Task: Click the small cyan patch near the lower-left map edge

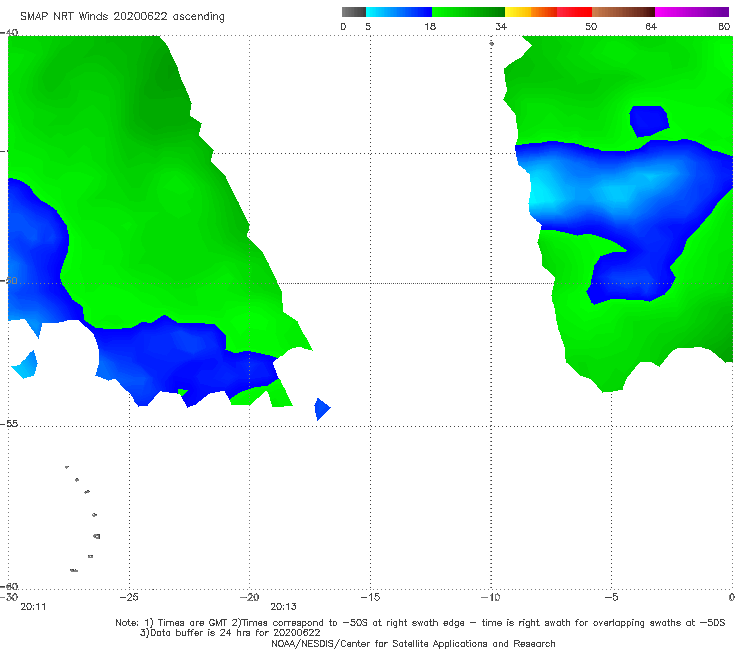Action: [x=25, y=365]
